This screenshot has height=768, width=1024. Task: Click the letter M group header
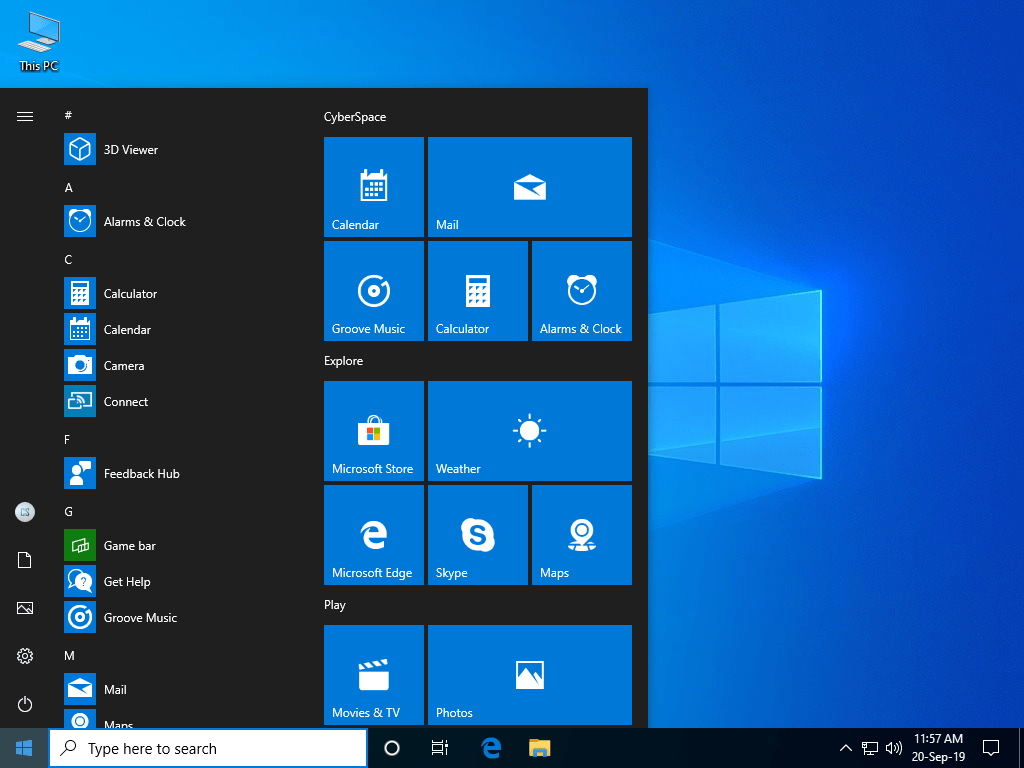click(x=69, y=655)
